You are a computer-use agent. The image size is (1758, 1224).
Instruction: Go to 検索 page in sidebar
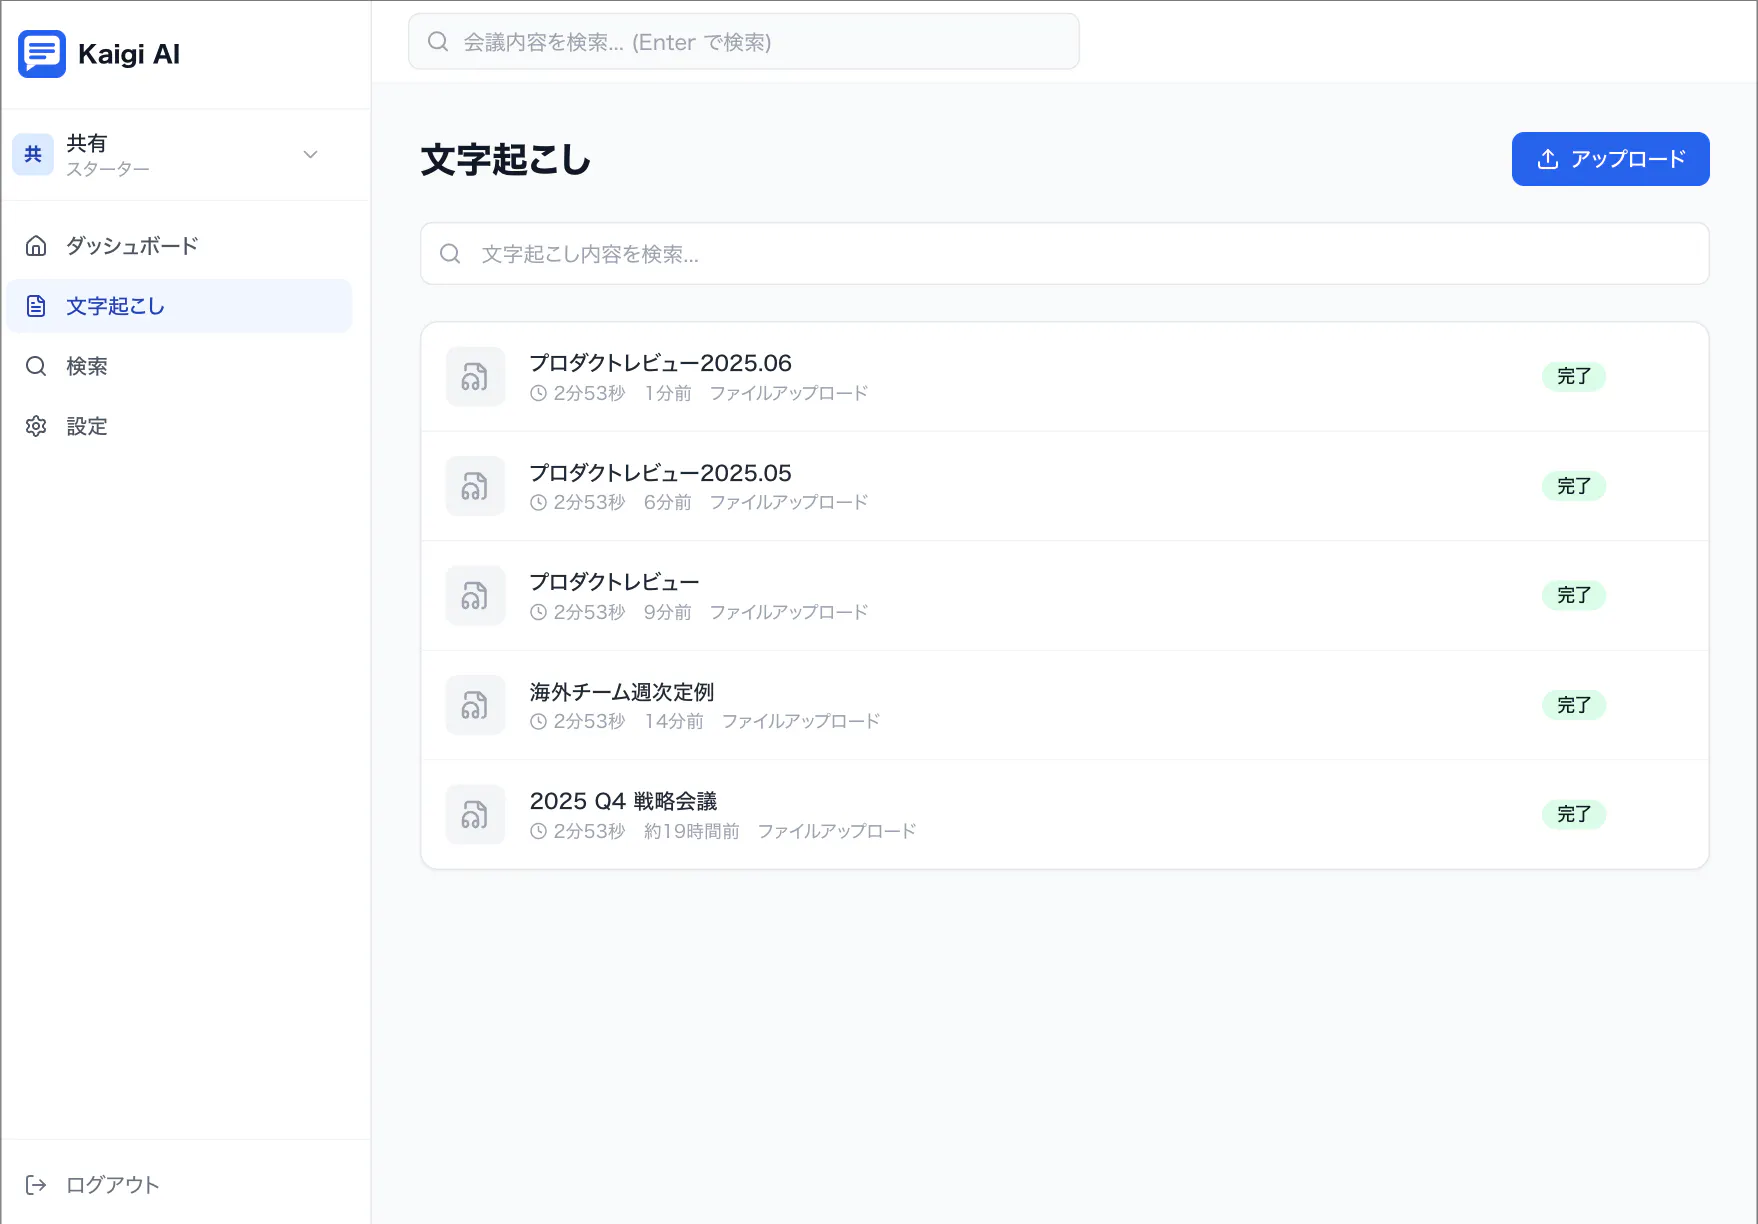179,366
